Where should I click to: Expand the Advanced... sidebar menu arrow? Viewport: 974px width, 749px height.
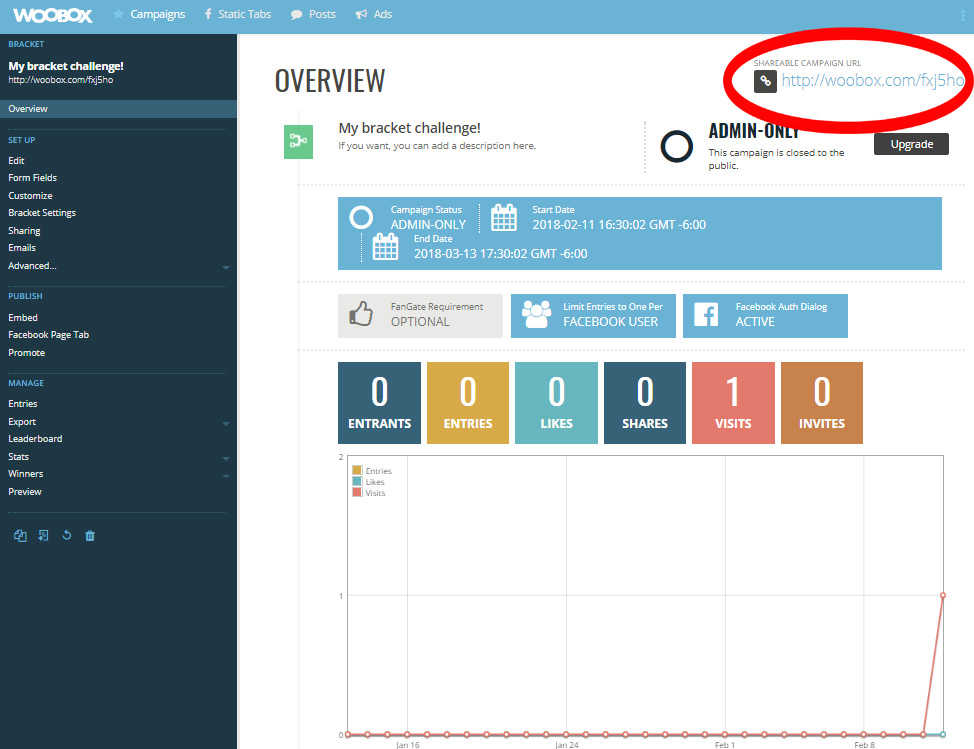pos(225,267)
